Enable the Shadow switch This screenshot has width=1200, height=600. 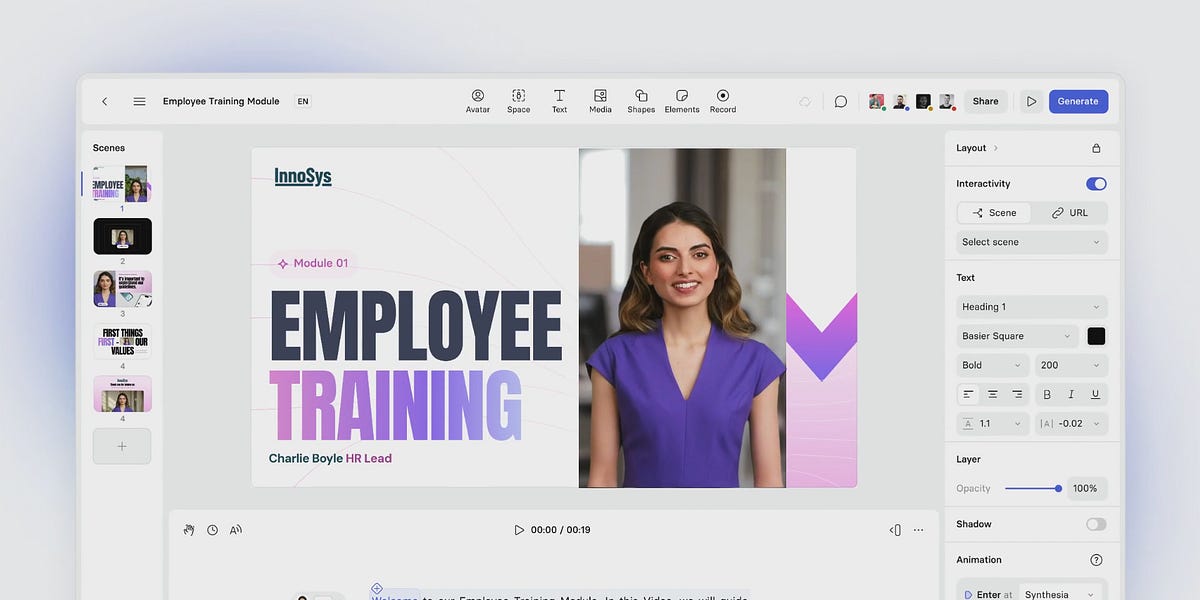[x=1096, y=524]
